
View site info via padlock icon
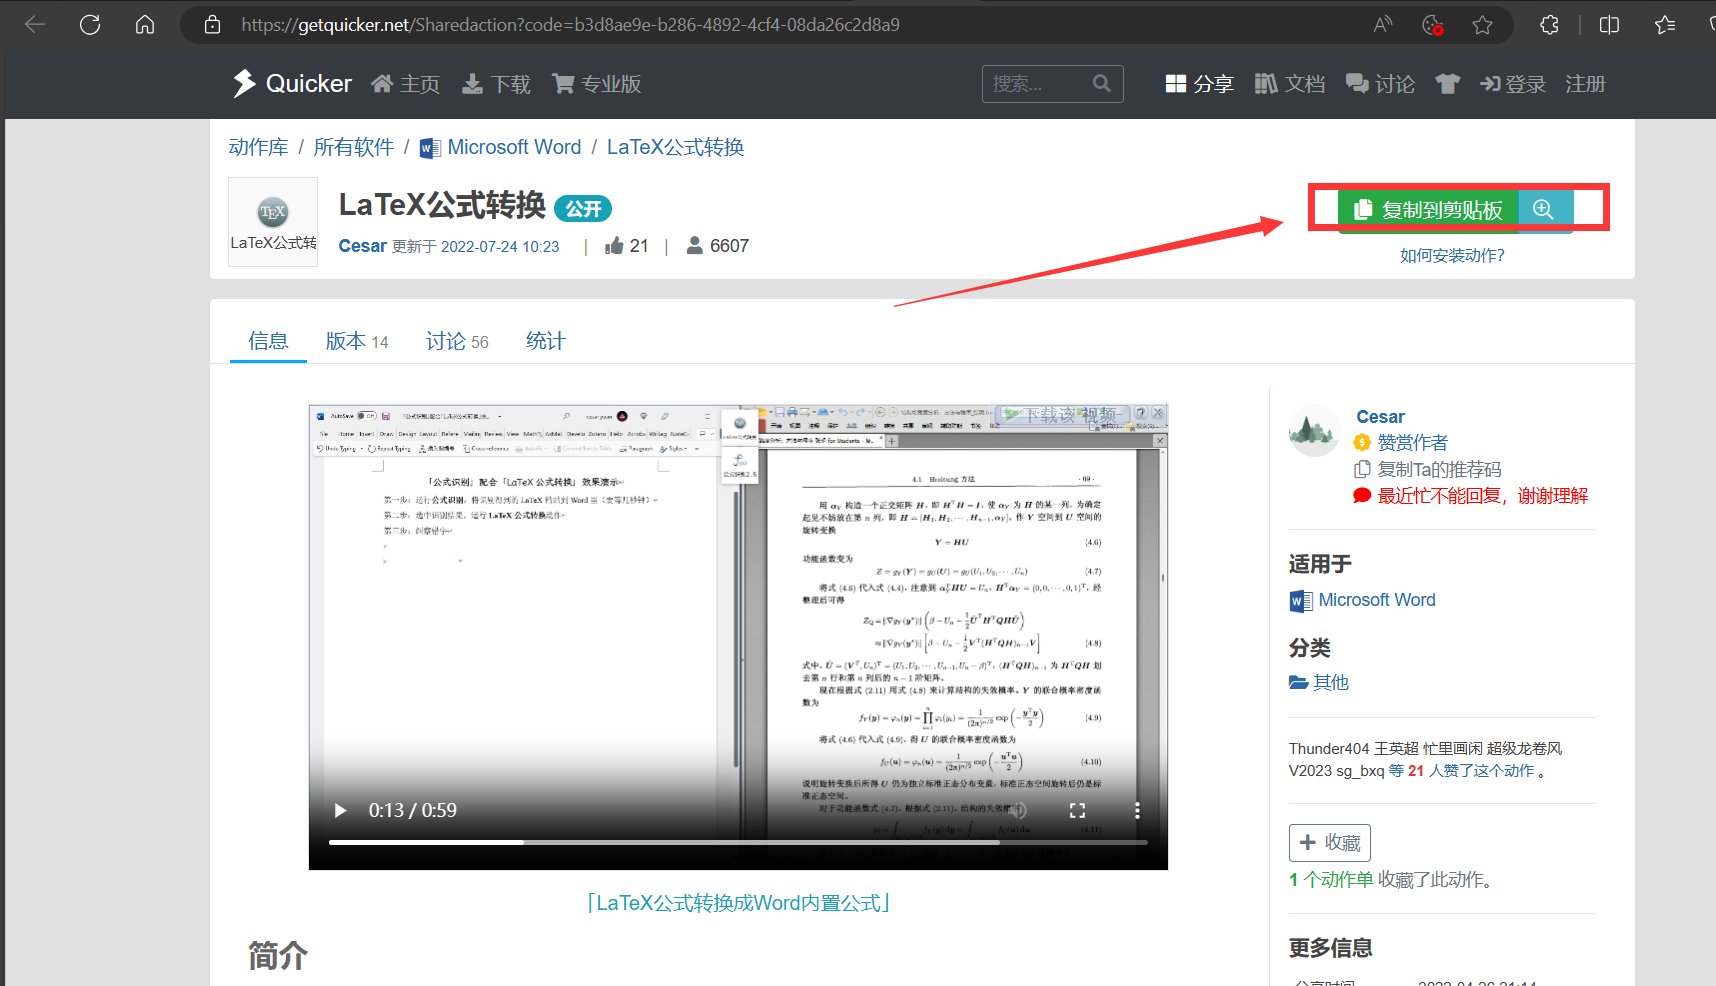click(212, 25)
